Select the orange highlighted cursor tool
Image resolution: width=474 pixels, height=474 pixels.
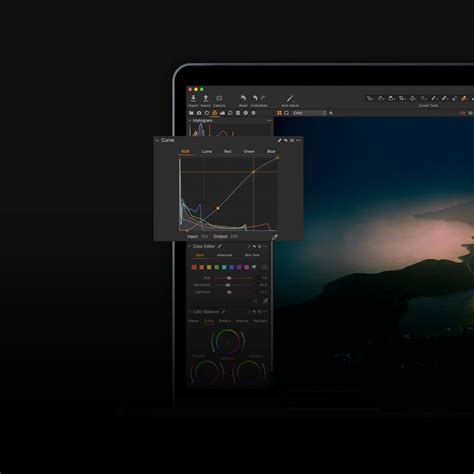coord(464,98)
